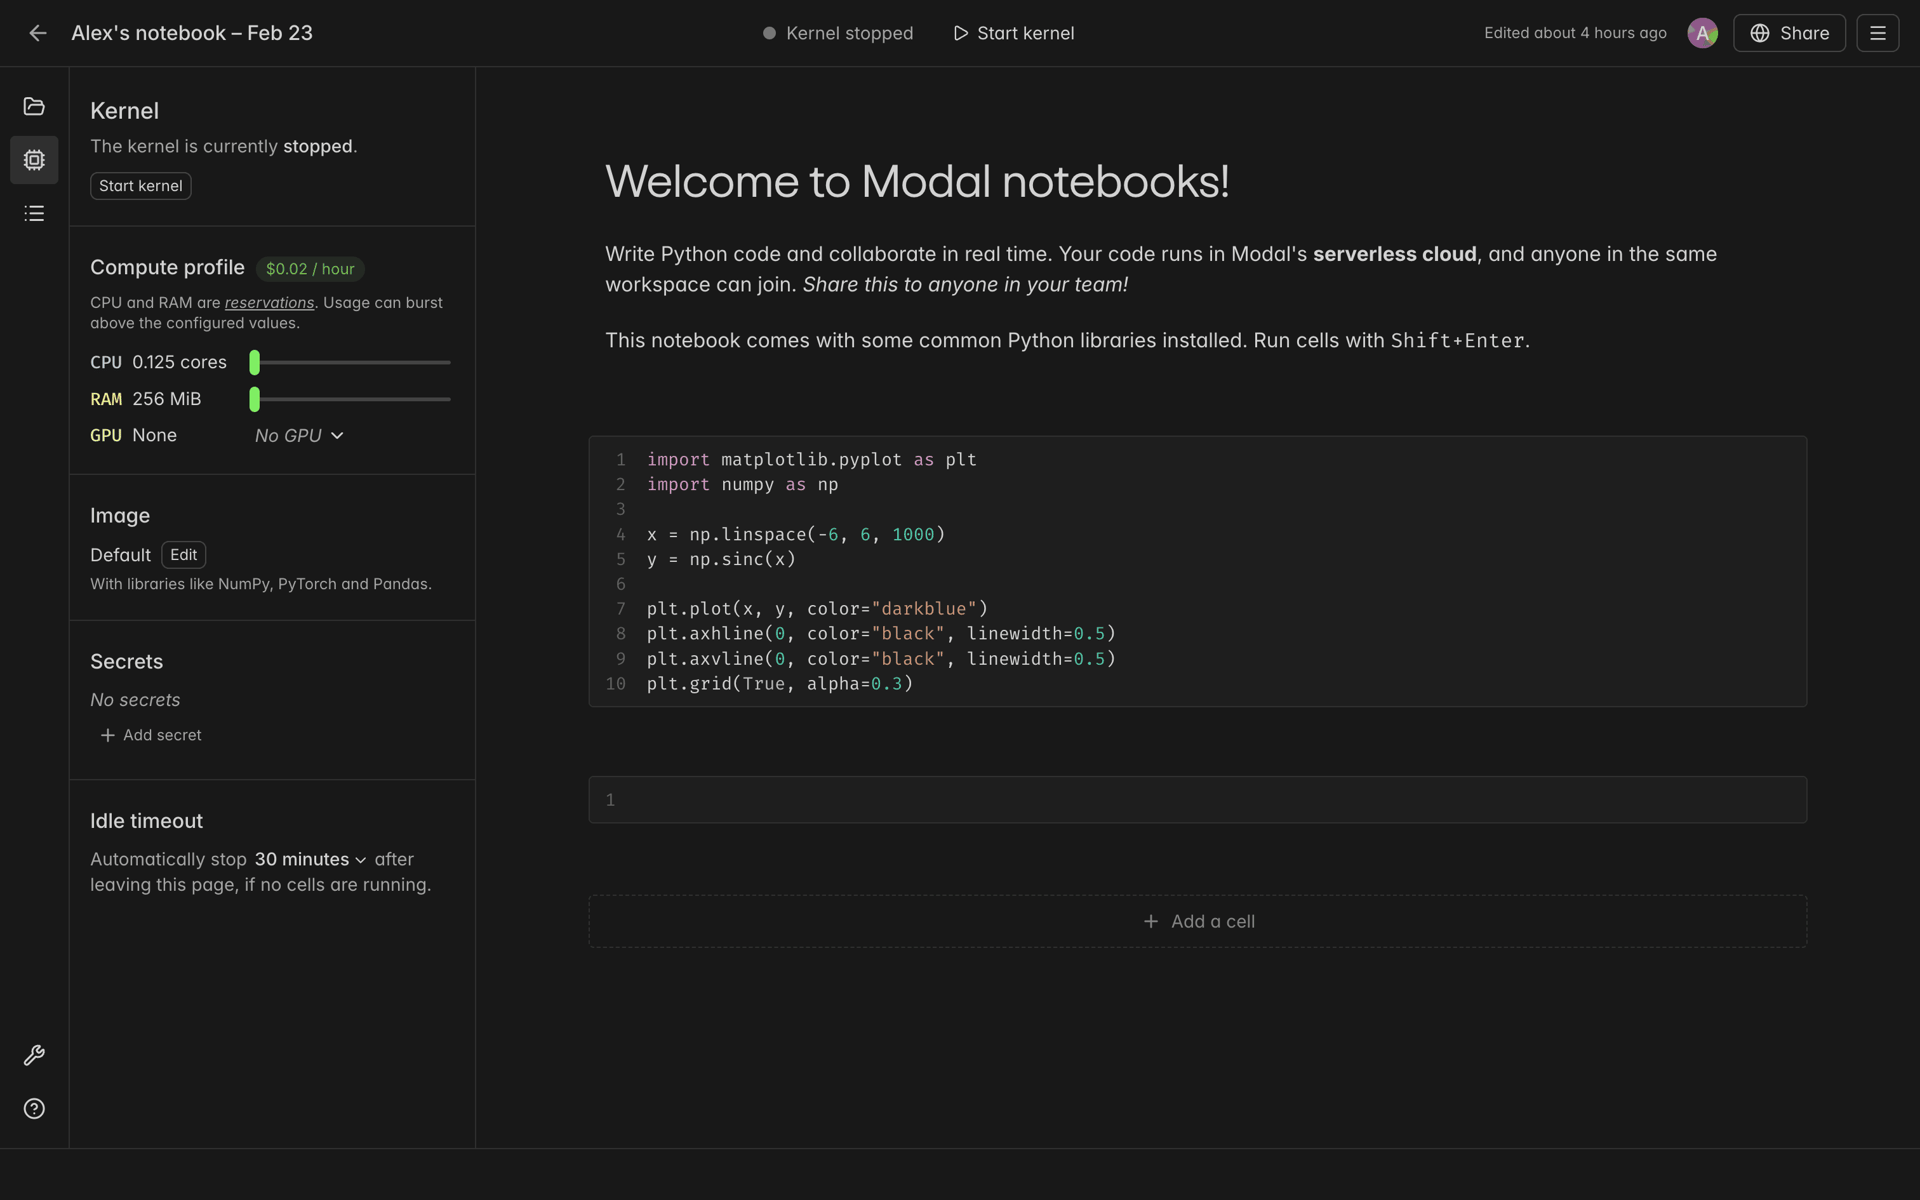Go back using the arrow icon

click(x=37, y=33)
